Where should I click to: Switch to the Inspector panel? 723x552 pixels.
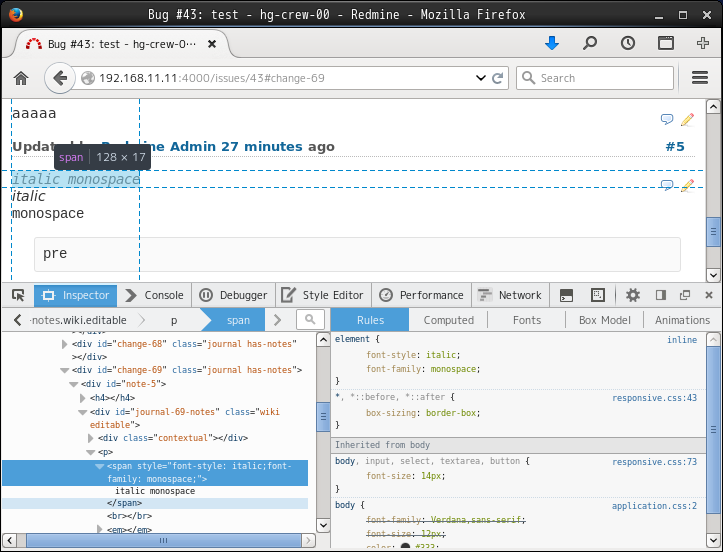[76, 295]
